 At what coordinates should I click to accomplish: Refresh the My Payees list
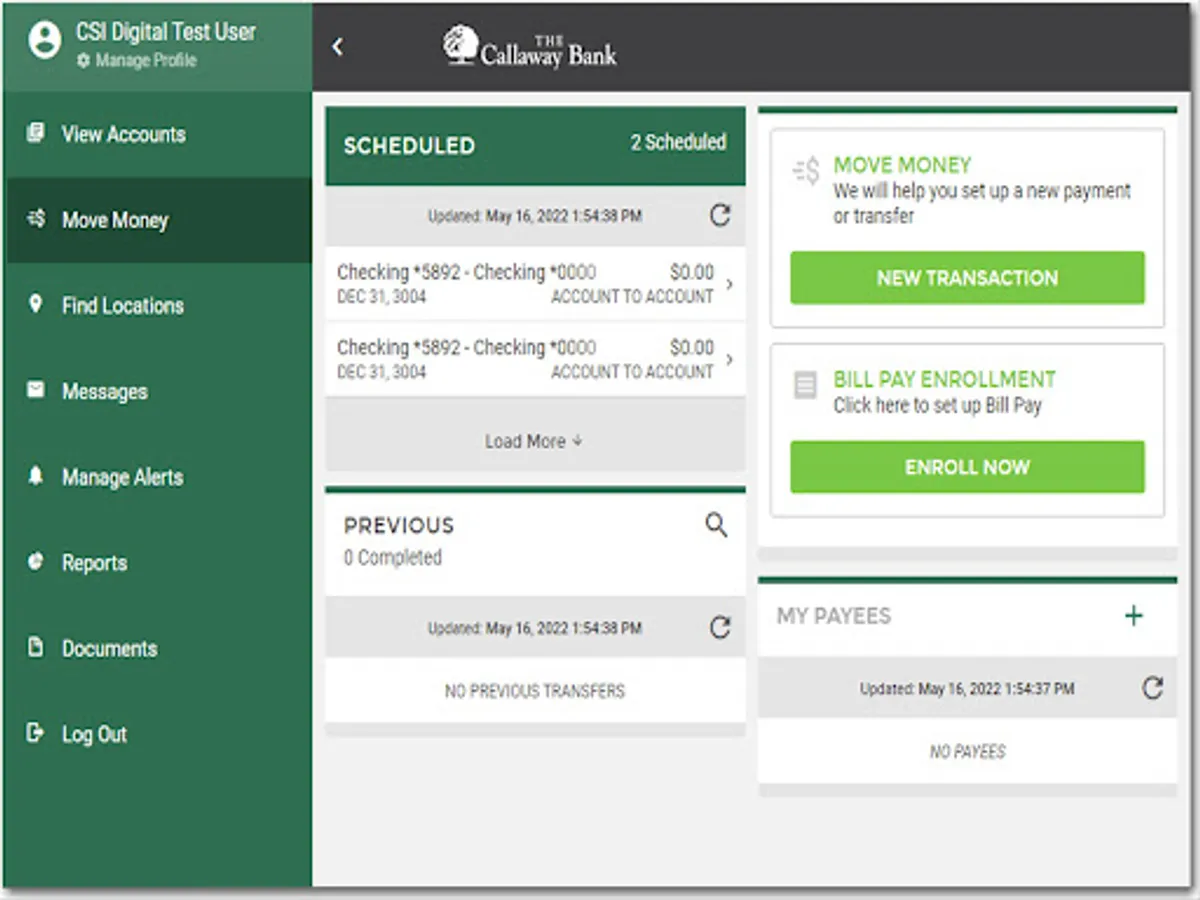pos(1153,688)
